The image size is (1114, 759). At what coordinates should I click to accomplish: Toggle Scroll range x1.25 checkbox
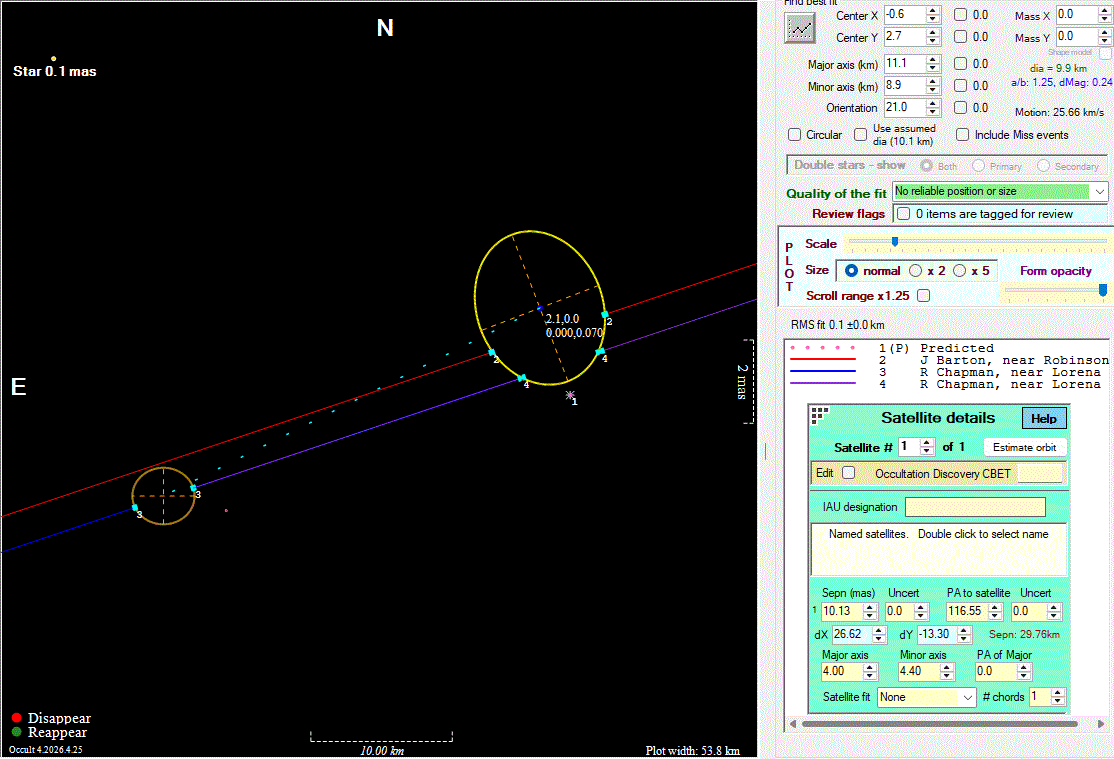(924, 295)
